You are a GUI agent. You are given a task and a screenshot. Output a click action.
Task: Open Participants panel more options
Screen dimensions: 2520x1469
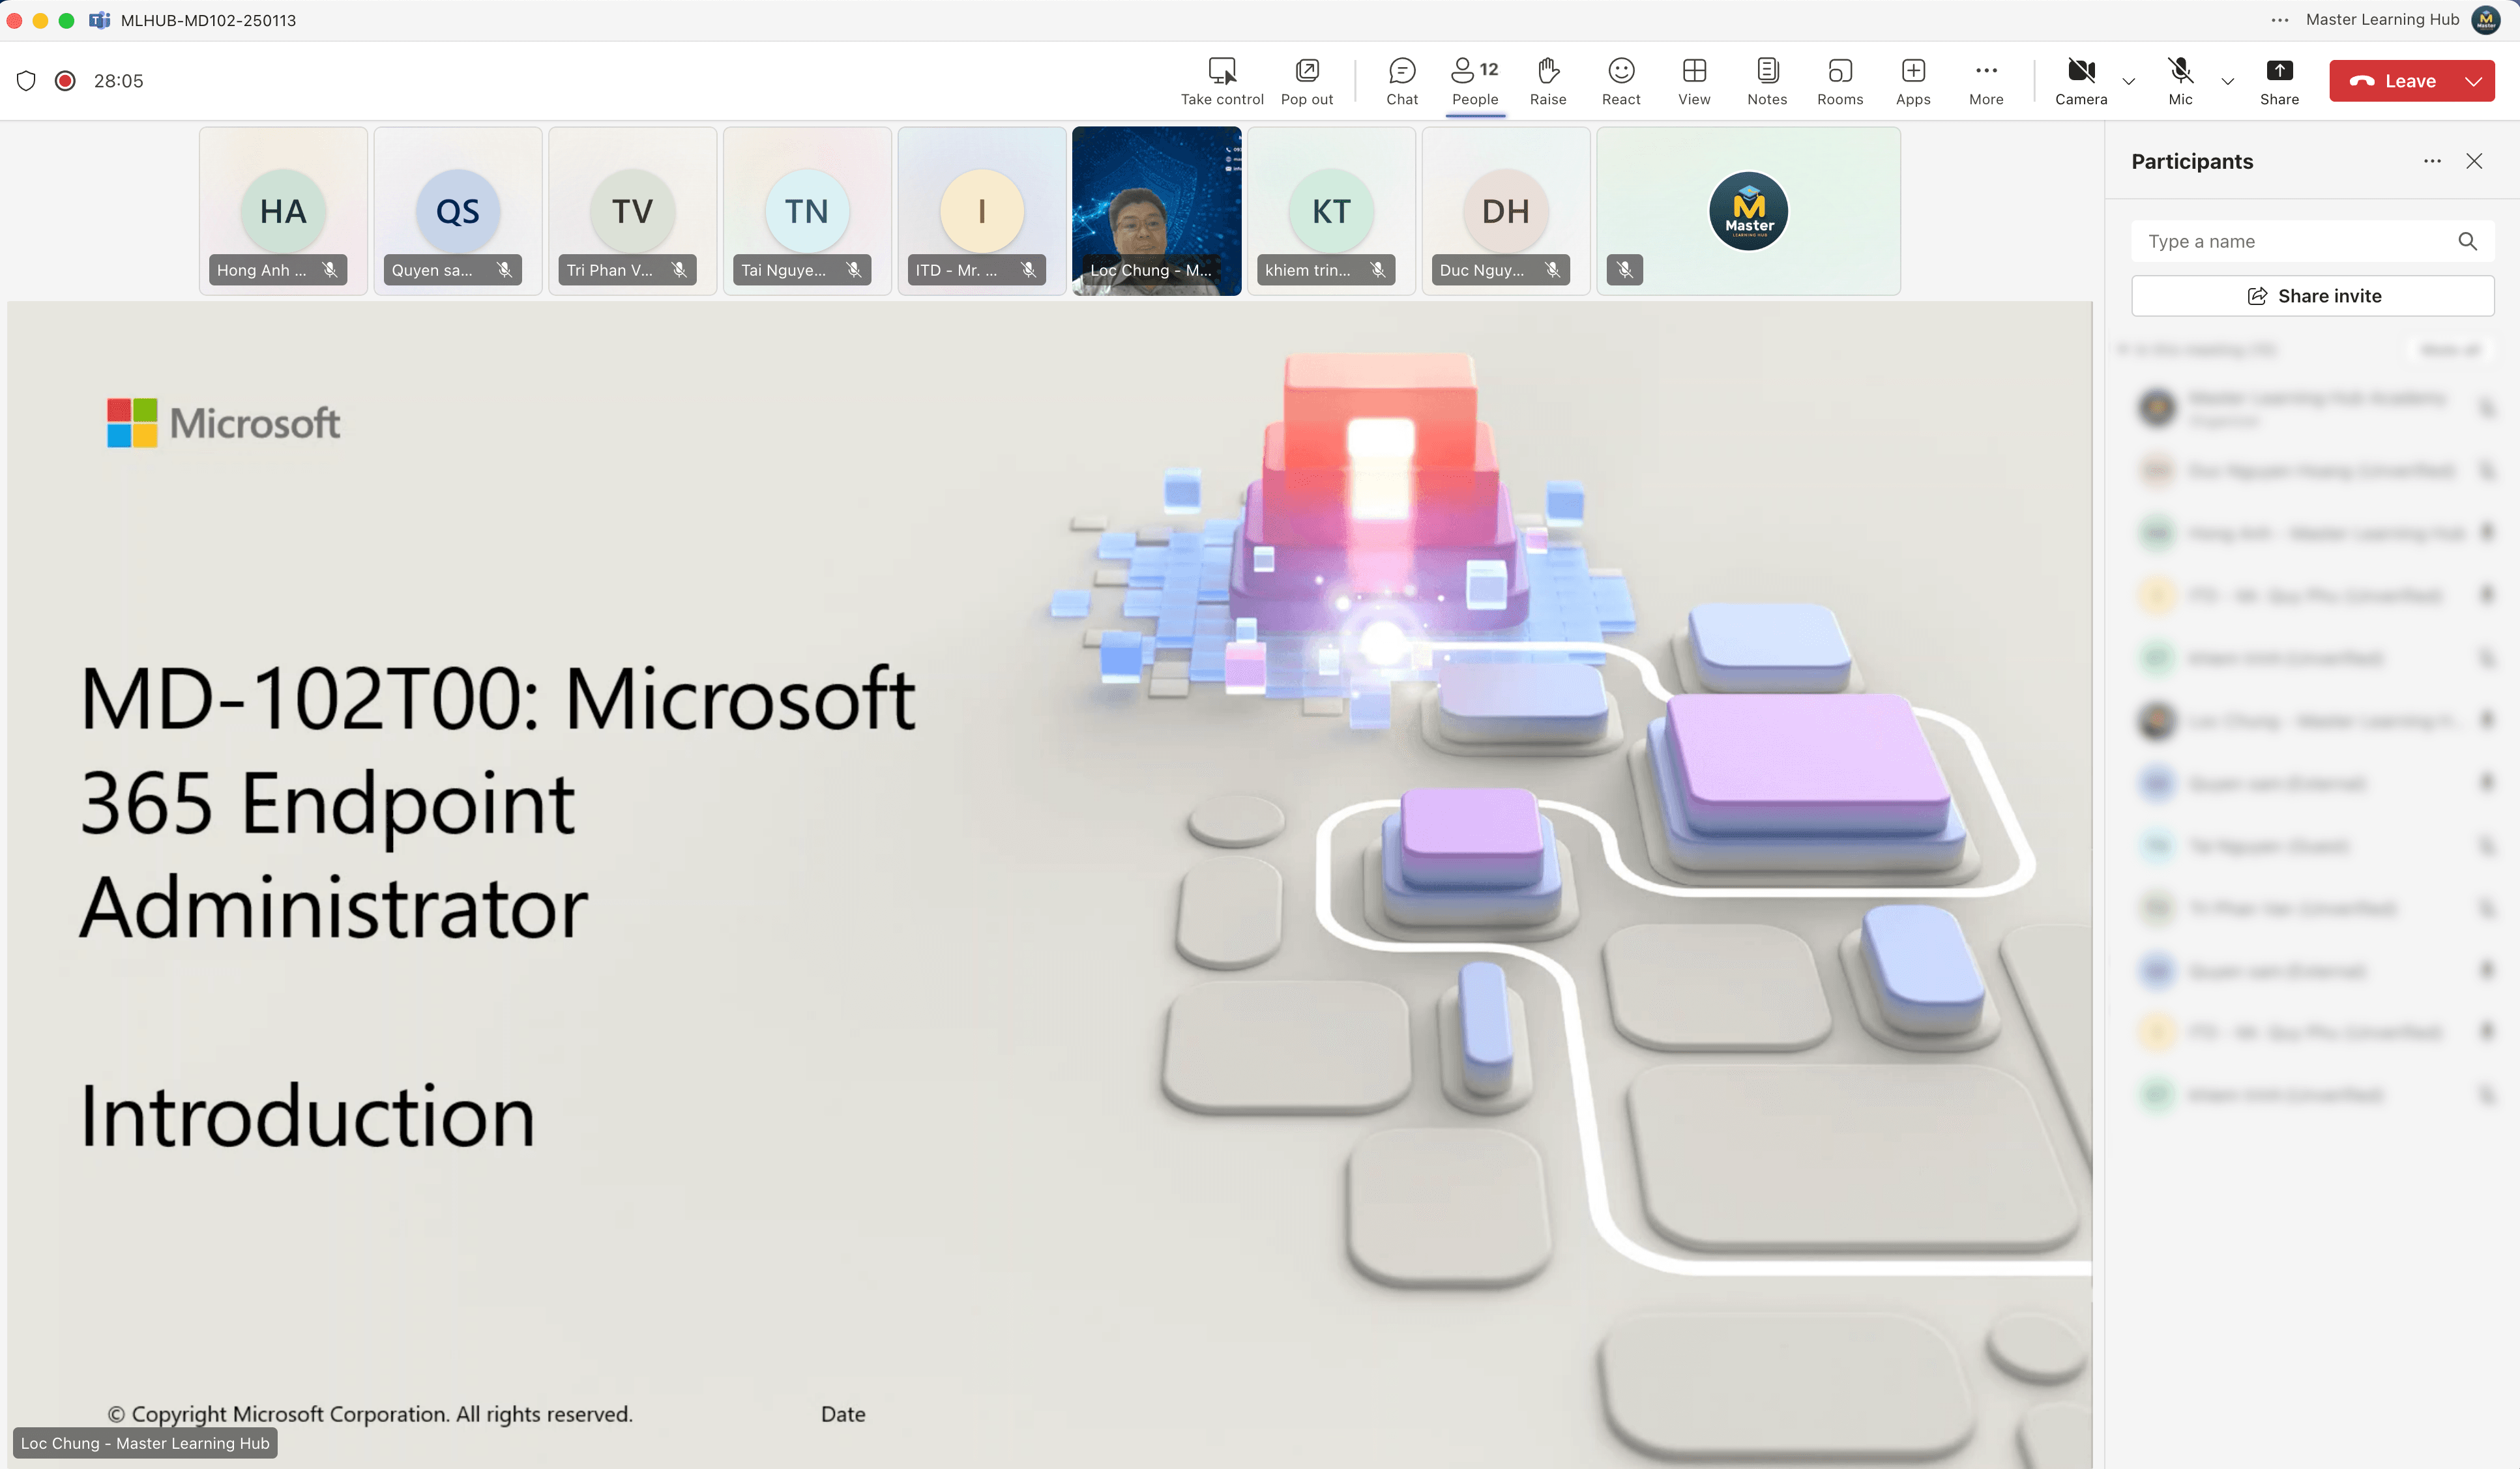[2432, 161]
